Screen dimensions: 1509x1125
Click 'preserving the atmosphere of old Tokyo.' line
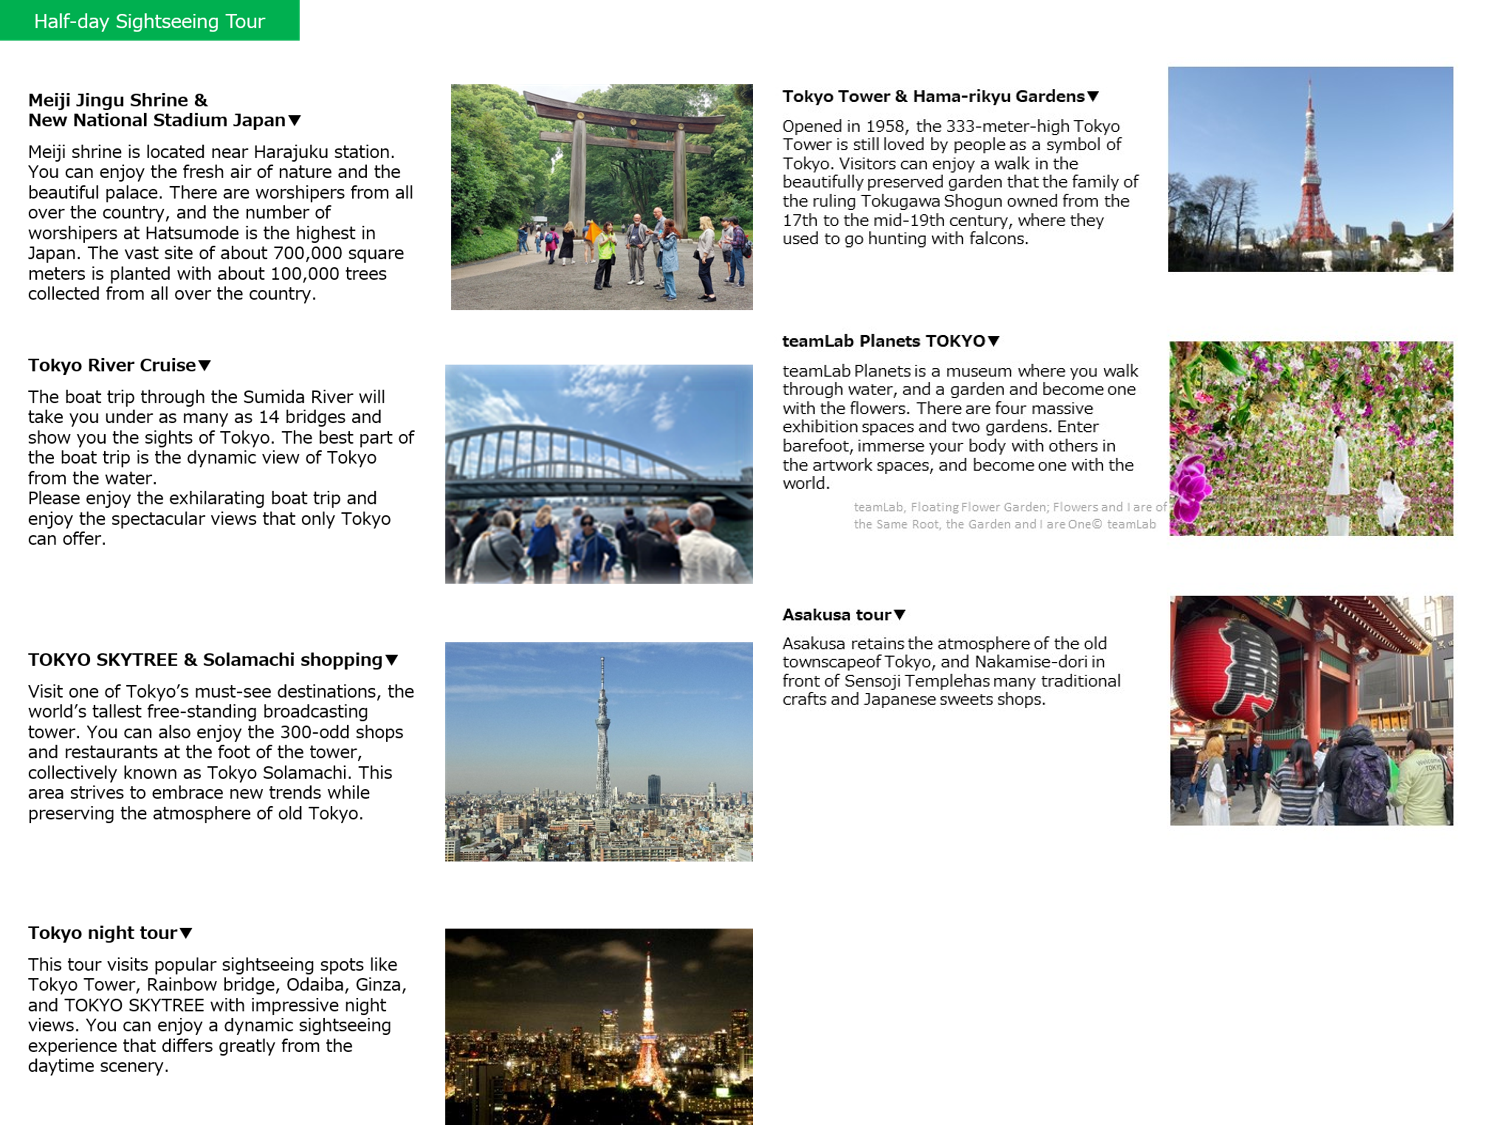pyautogui.click(x=196, y=814)
